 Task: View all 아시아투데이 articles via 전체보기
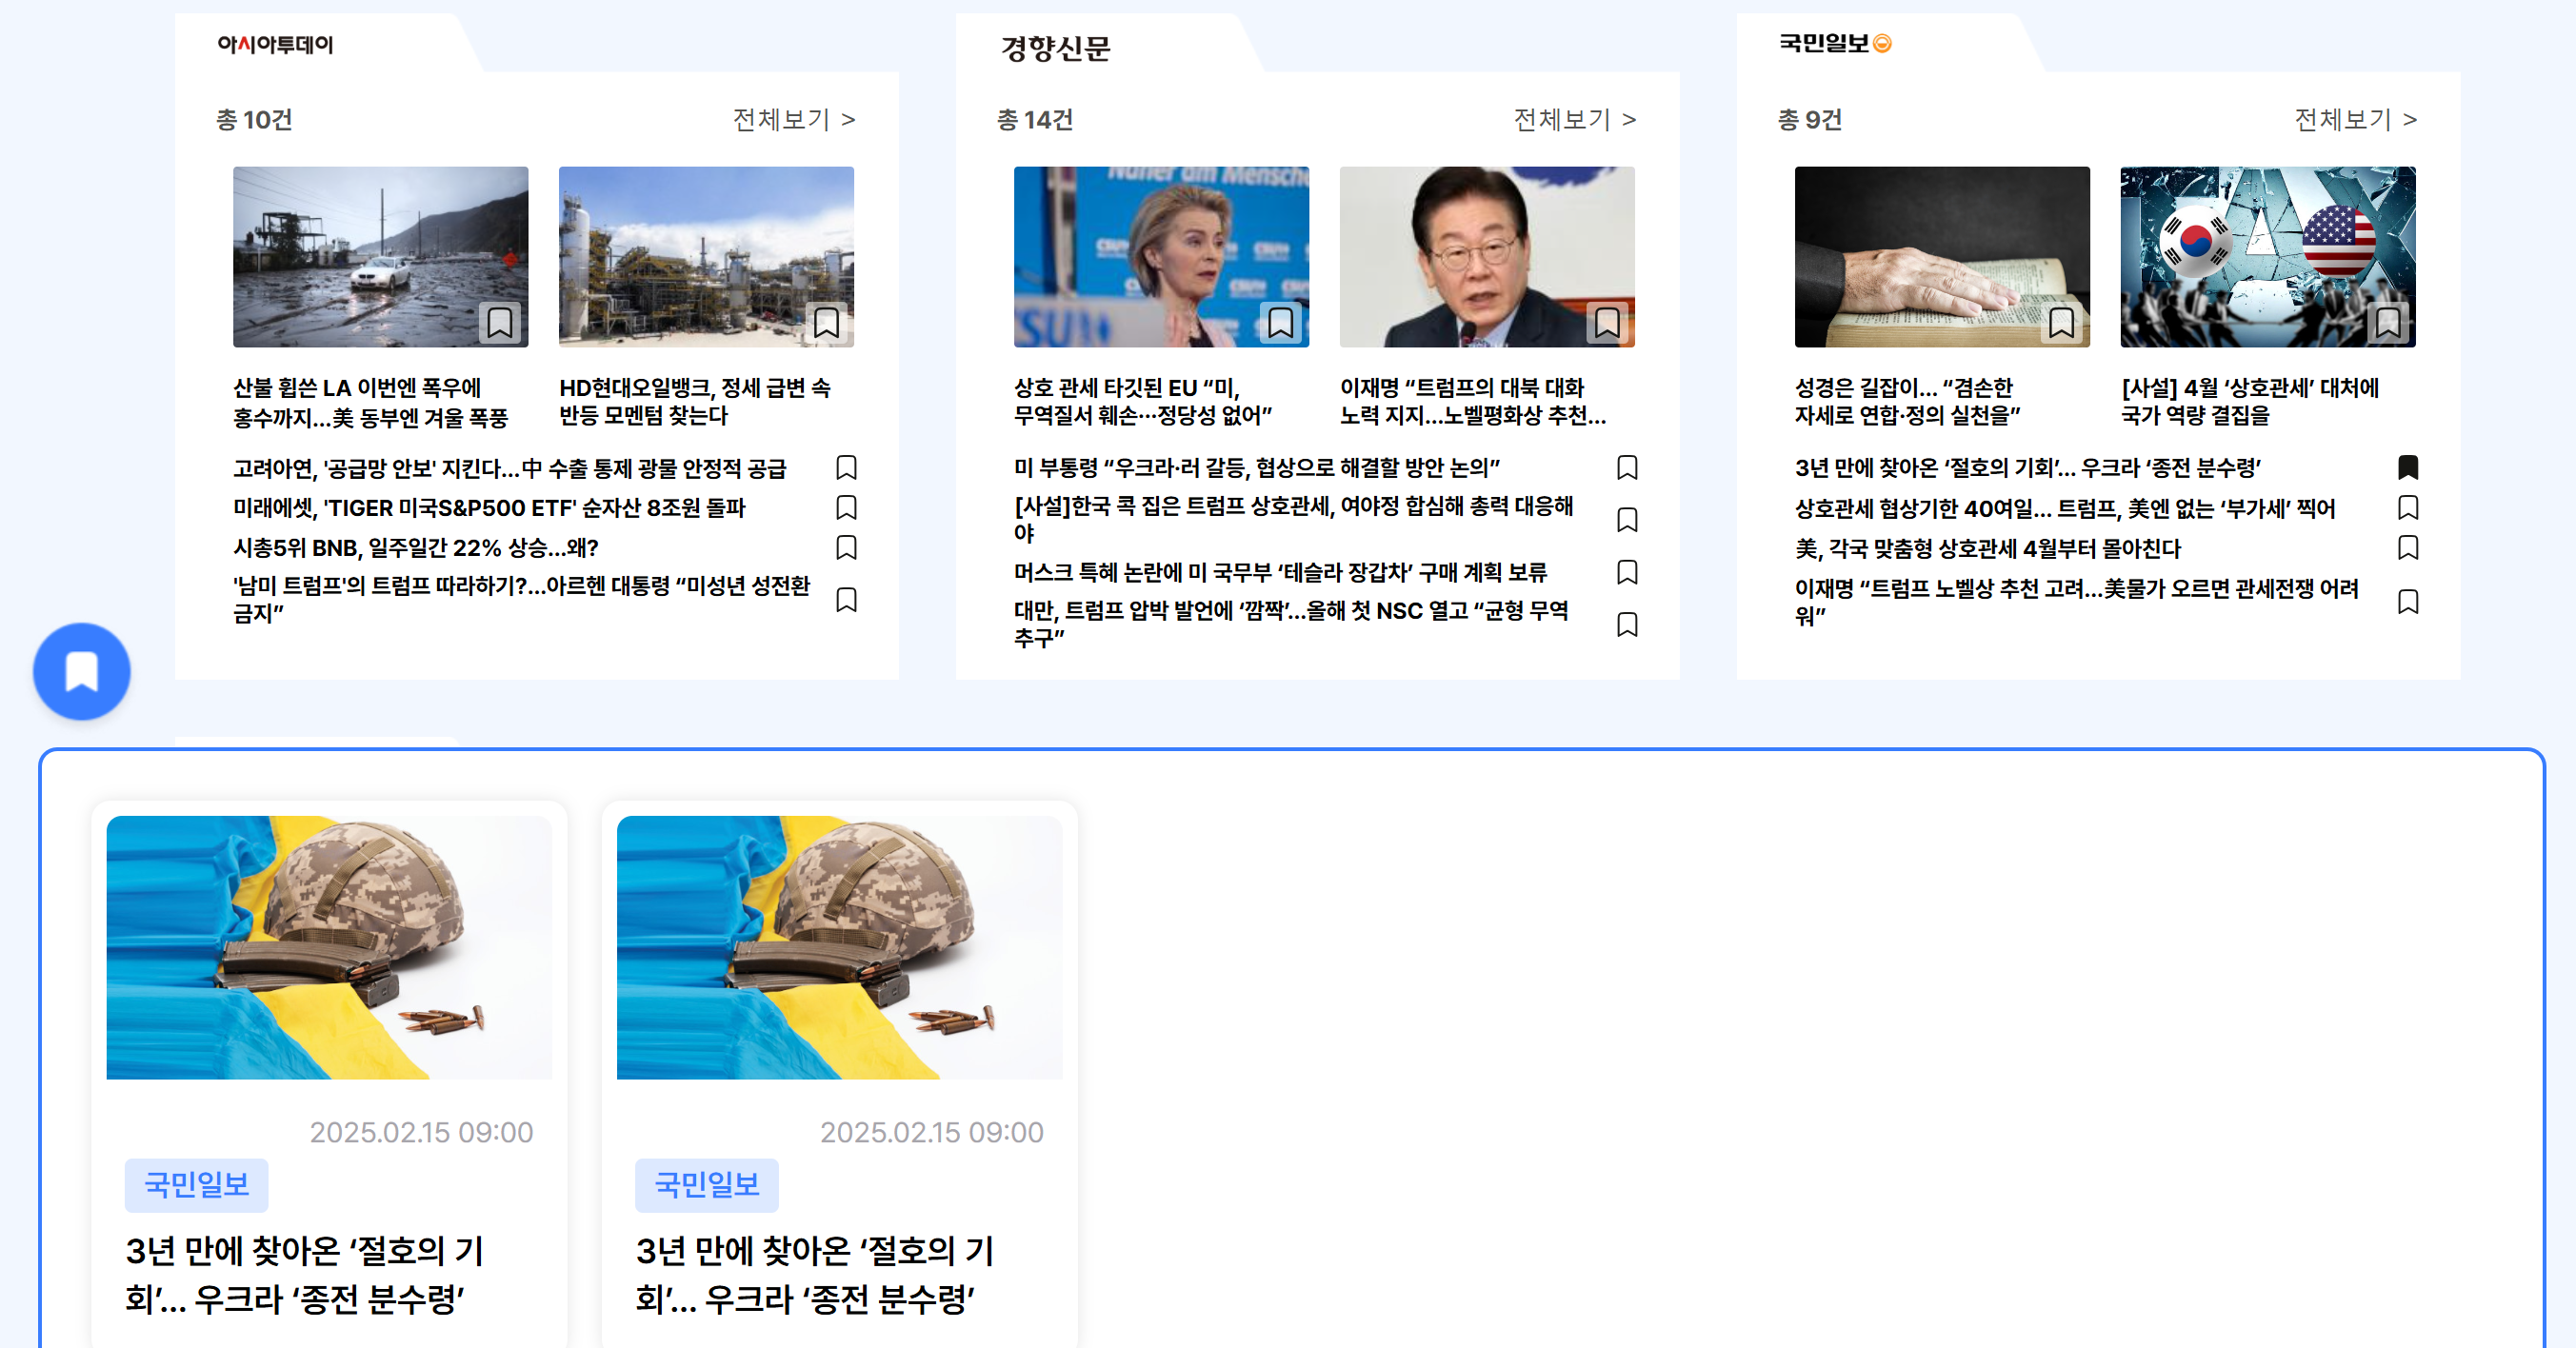794,119
